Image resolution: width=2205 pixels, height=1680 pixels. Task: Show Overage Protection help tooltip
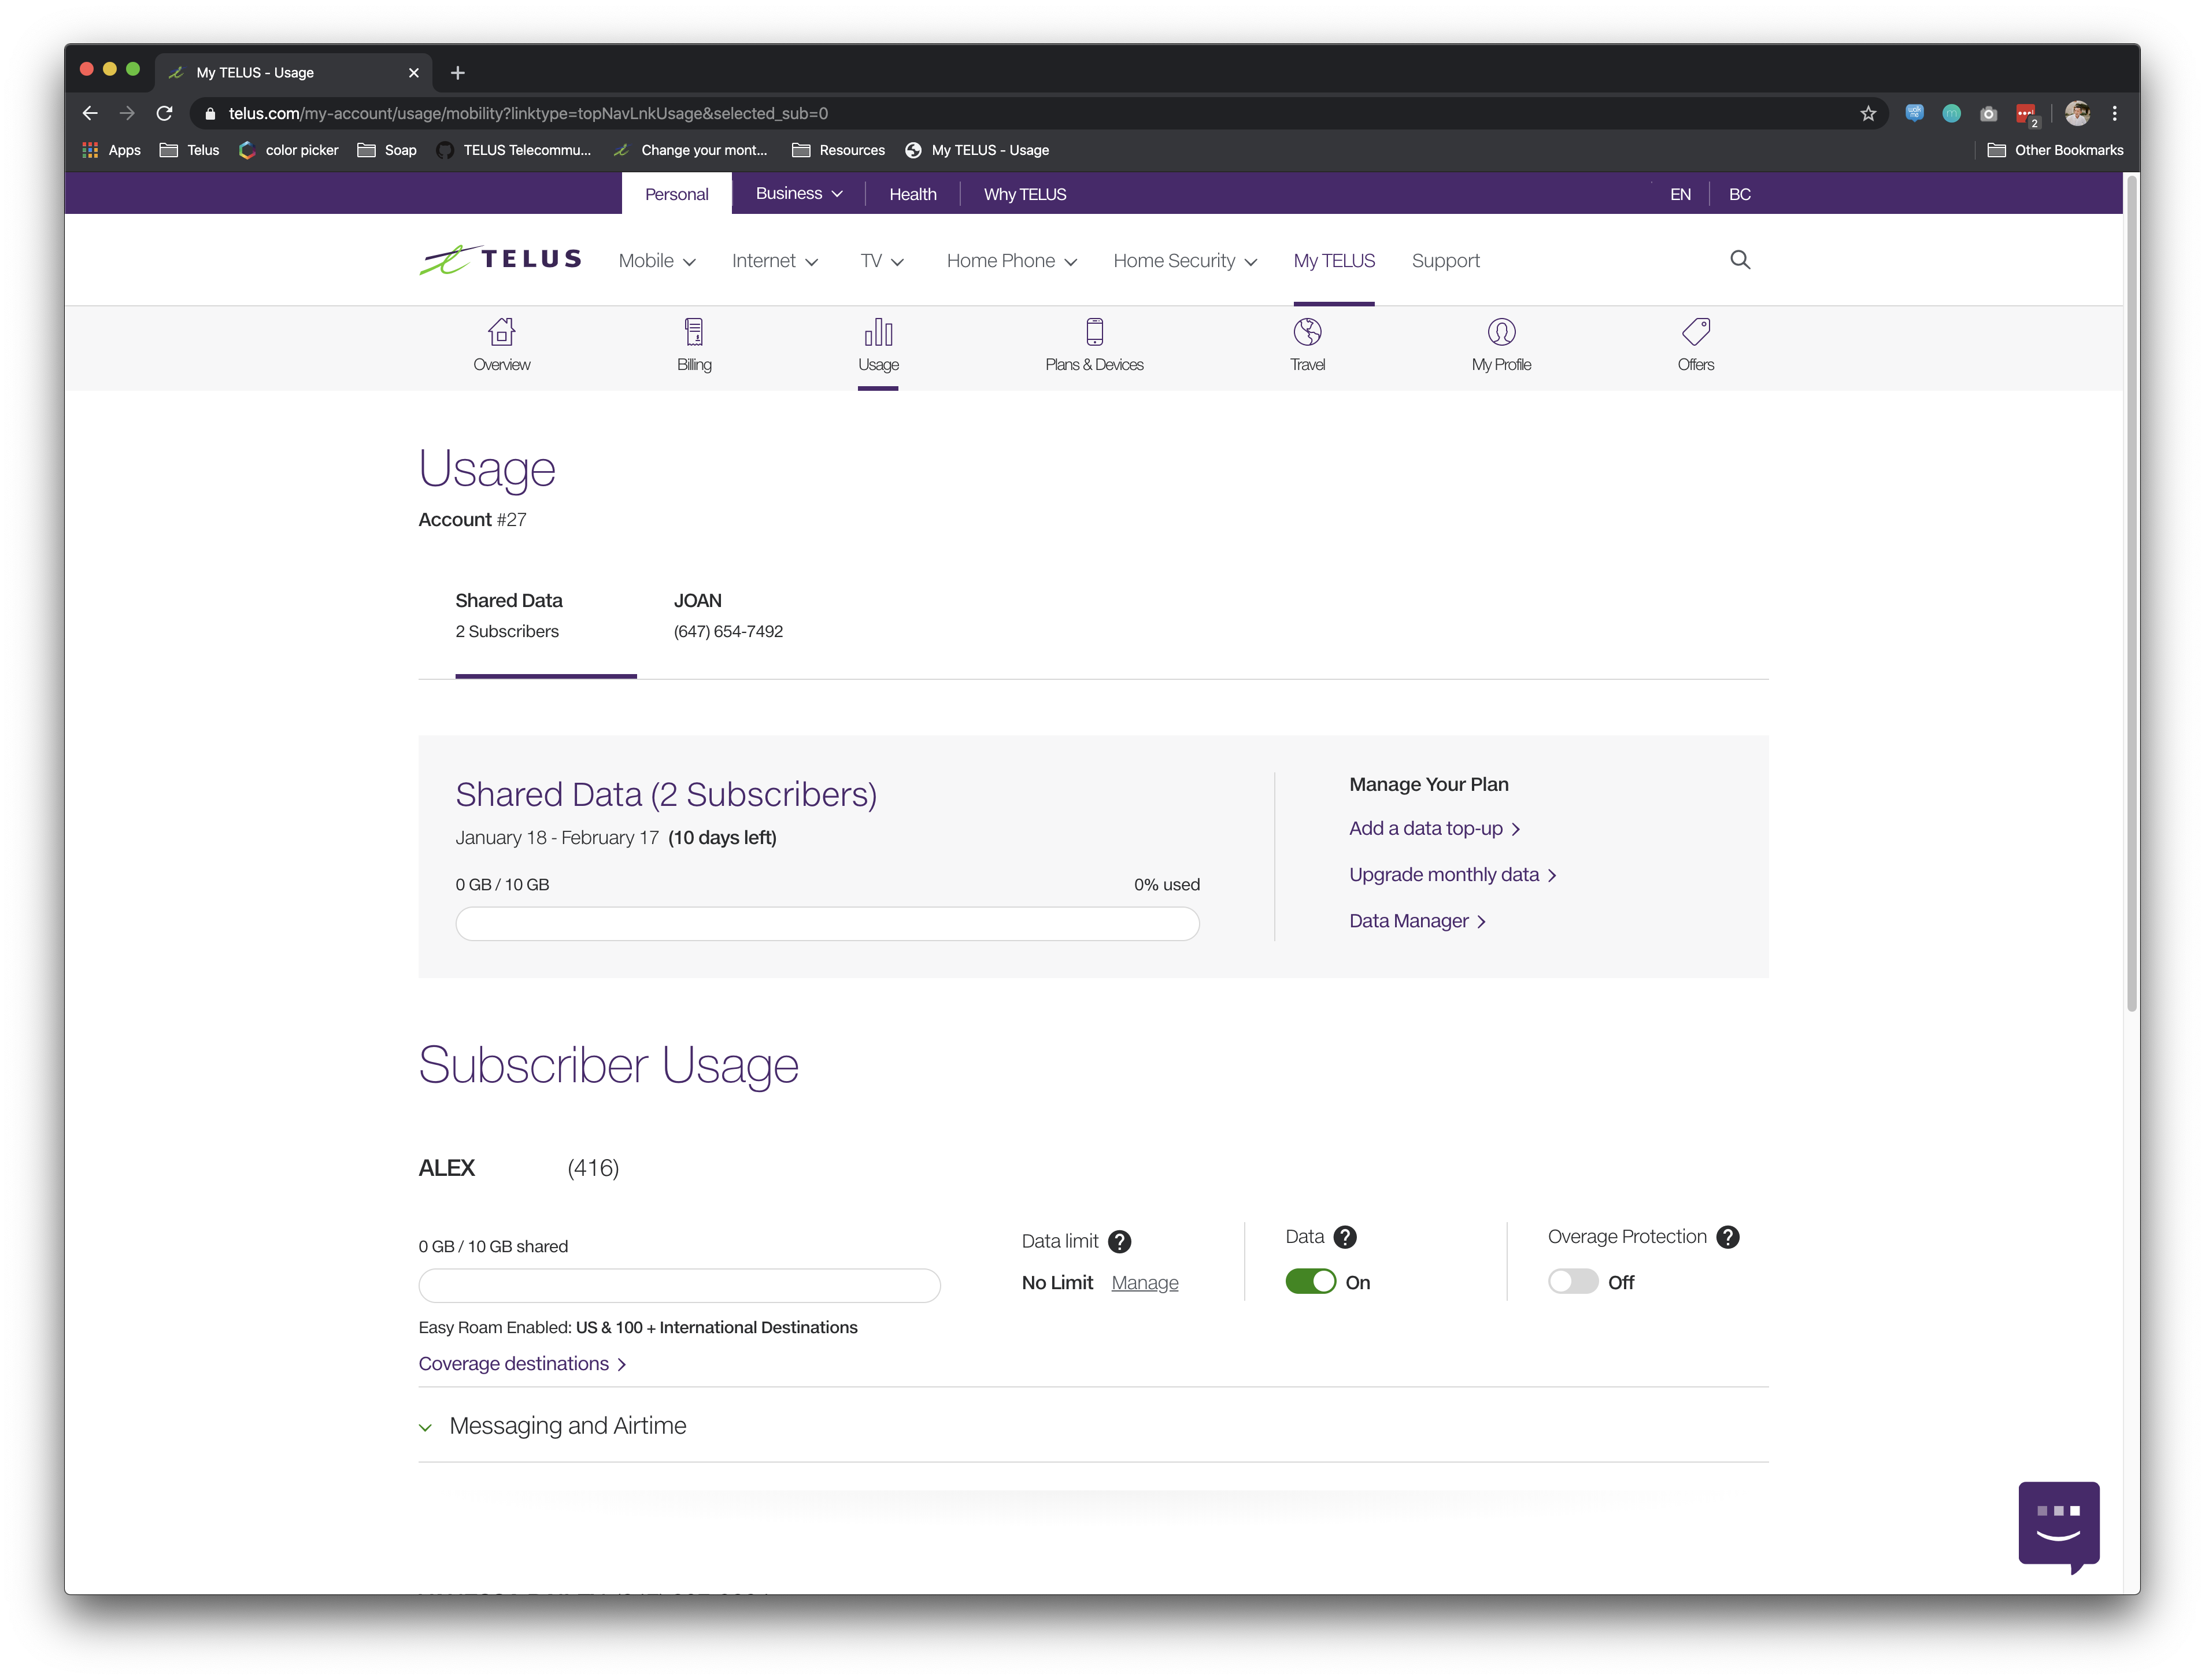[x=1728, y=1237]
